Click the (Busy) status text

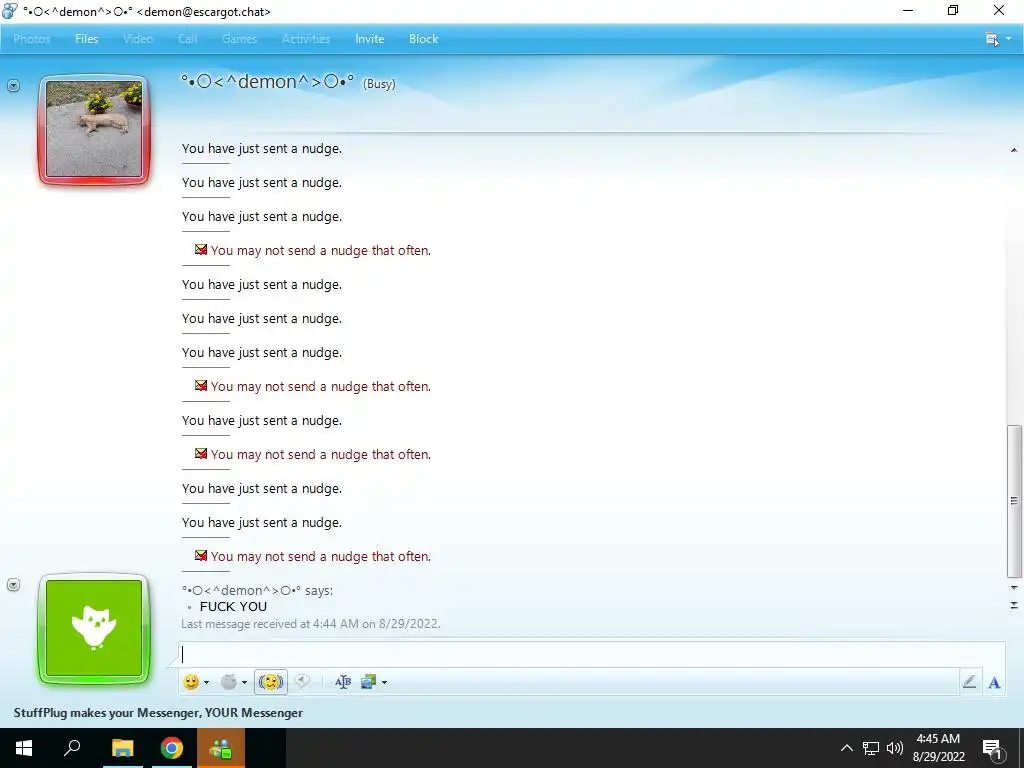pos(379,84)
